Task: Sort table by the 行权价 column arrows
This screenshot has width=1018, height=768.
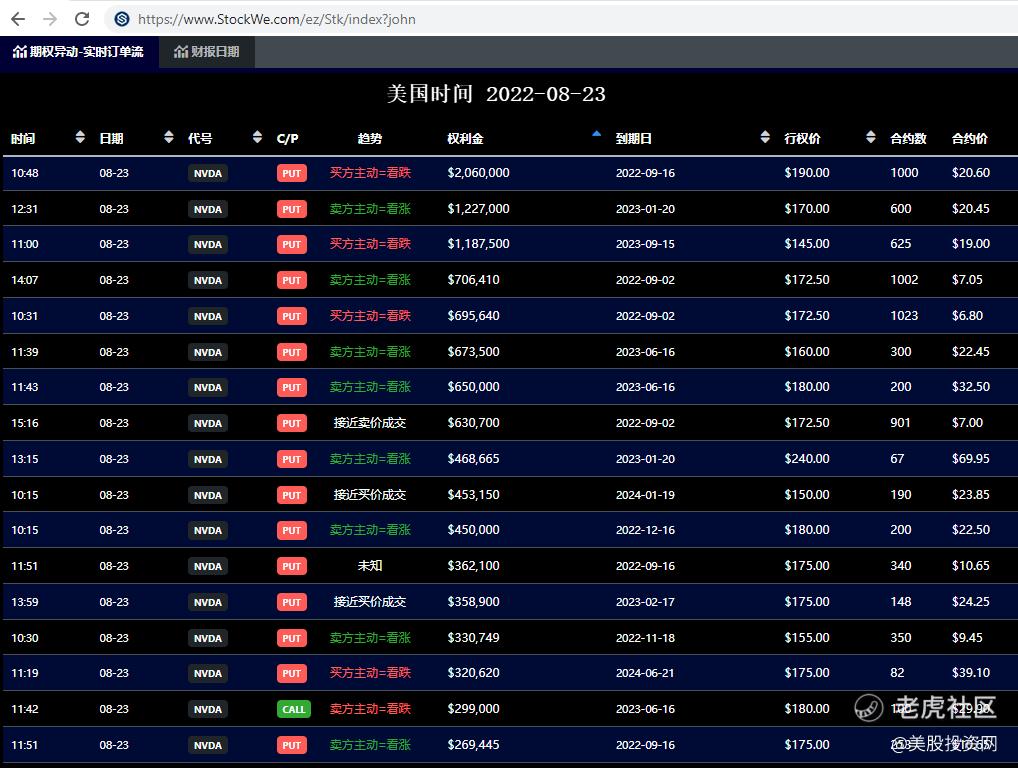Action: point(871,137)
